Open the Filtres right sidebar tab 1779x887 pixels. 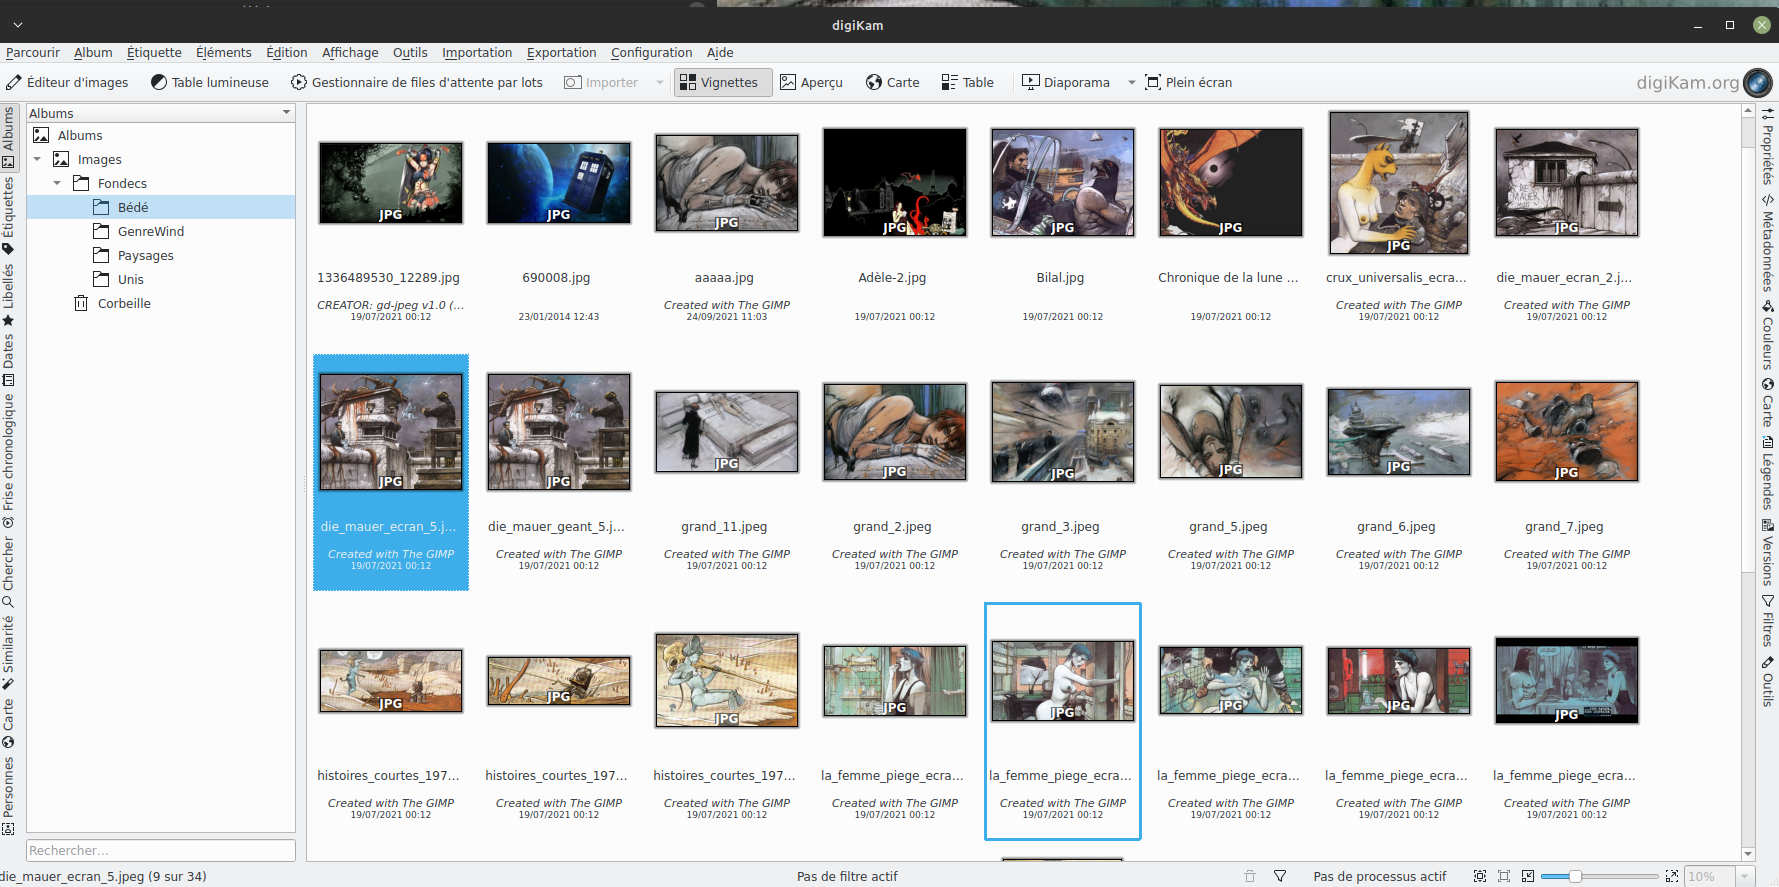coord(1768,621)
